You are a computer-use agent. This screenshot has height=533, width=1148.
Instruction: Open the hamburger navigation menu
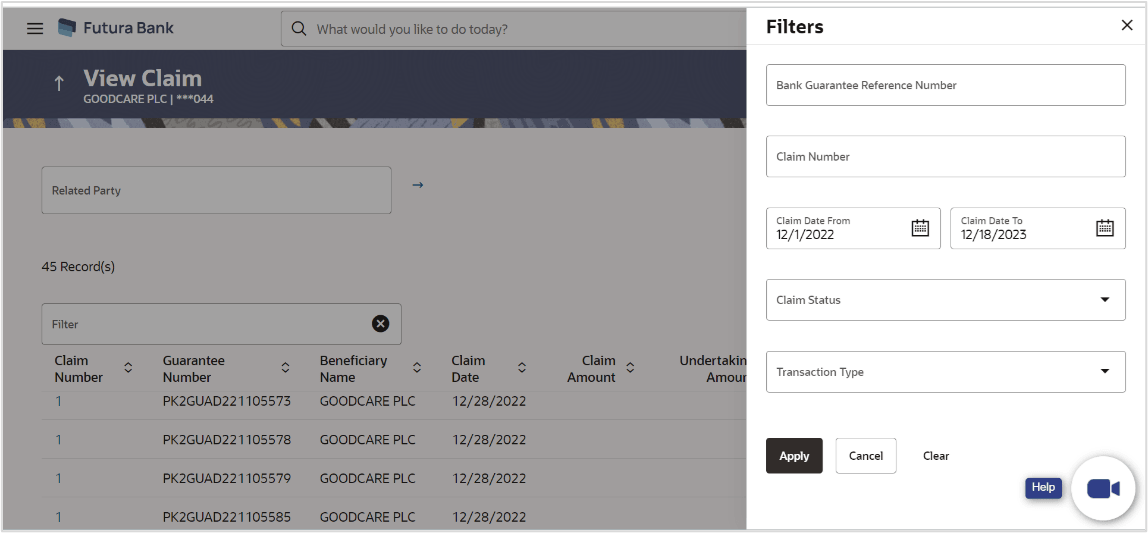click(35, 29)
